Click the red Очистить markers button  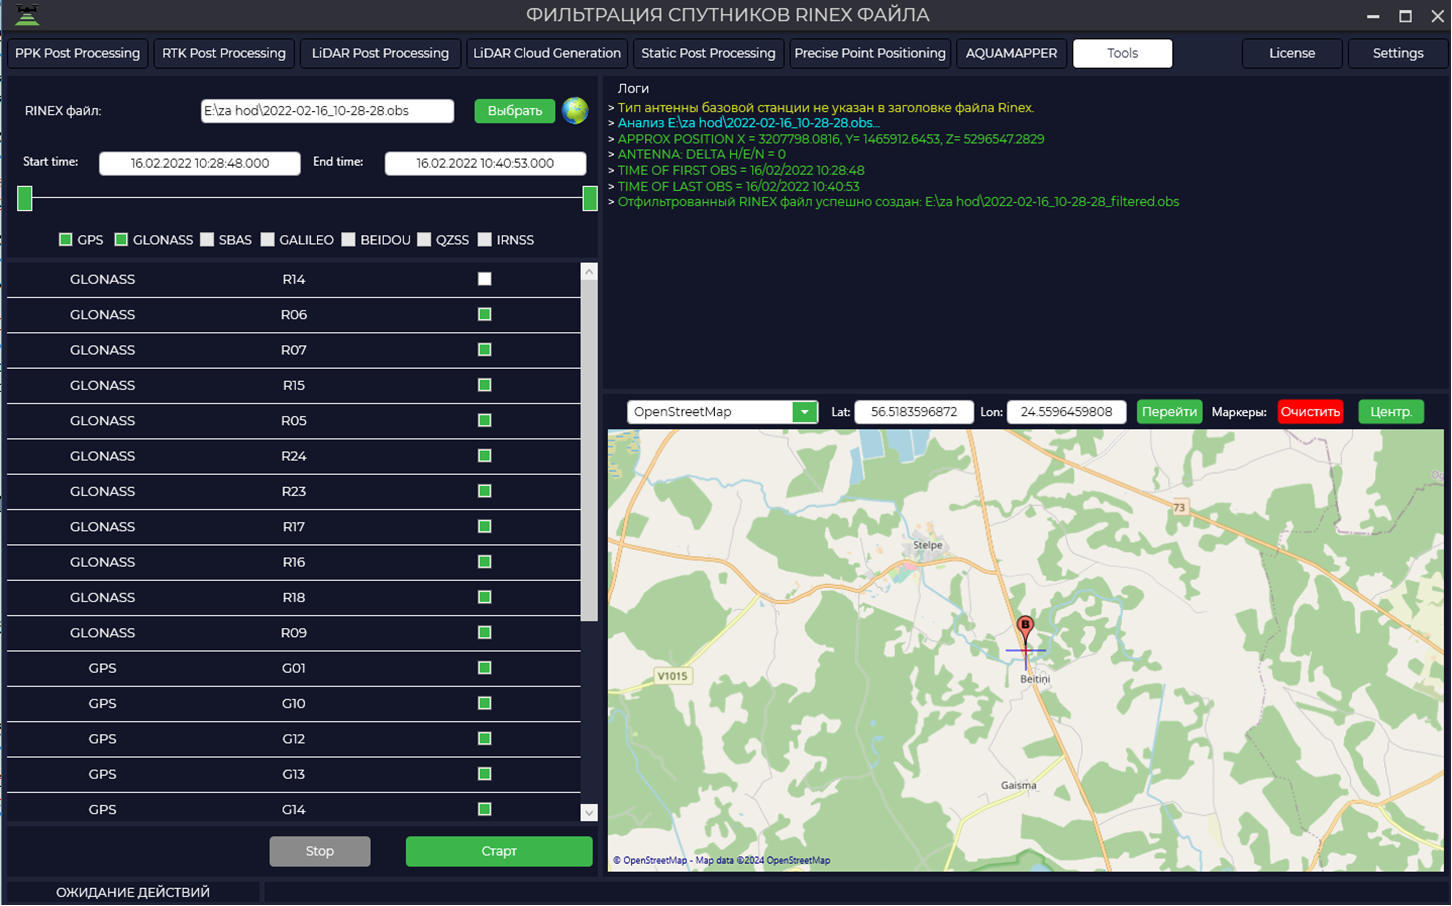1310,412
